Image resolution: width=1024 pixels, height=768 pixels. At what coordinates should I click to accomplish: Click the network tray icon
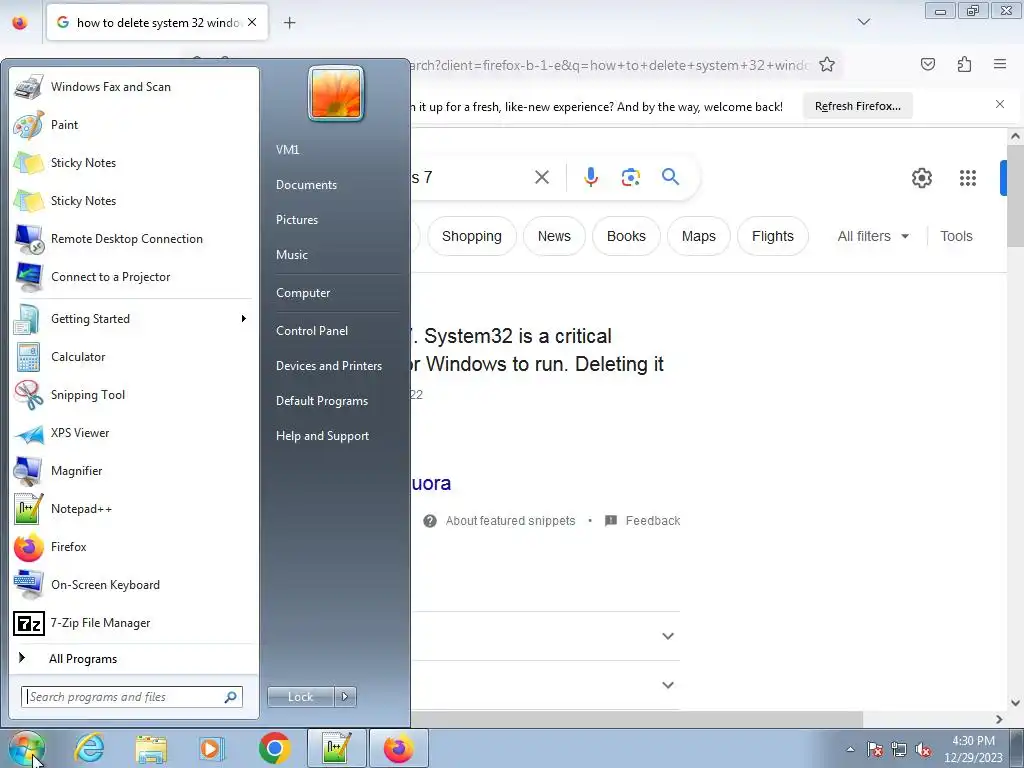[899, 749]
